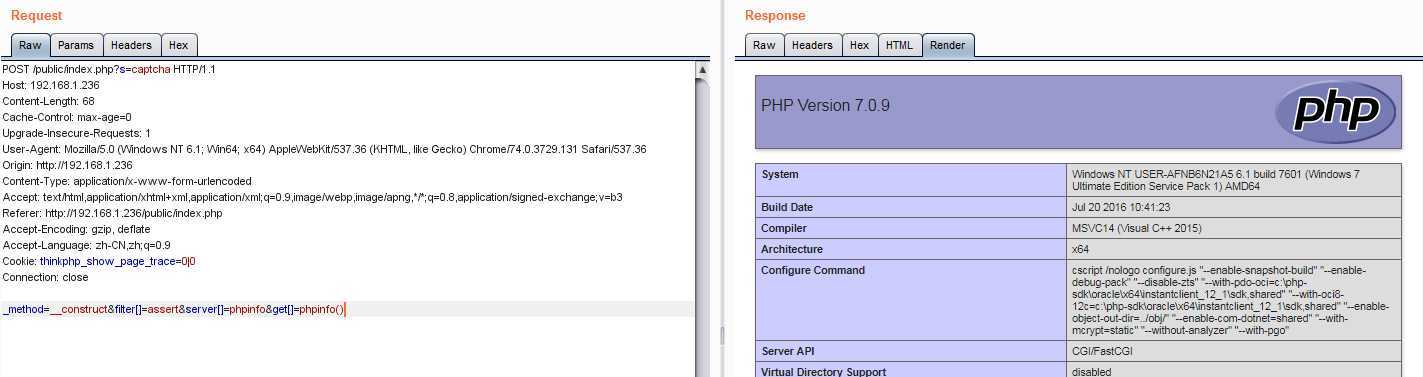Screen dimensions: 1423x377
Task: Click the Virtual Directory Support label
Action: [x=823, y=371]
